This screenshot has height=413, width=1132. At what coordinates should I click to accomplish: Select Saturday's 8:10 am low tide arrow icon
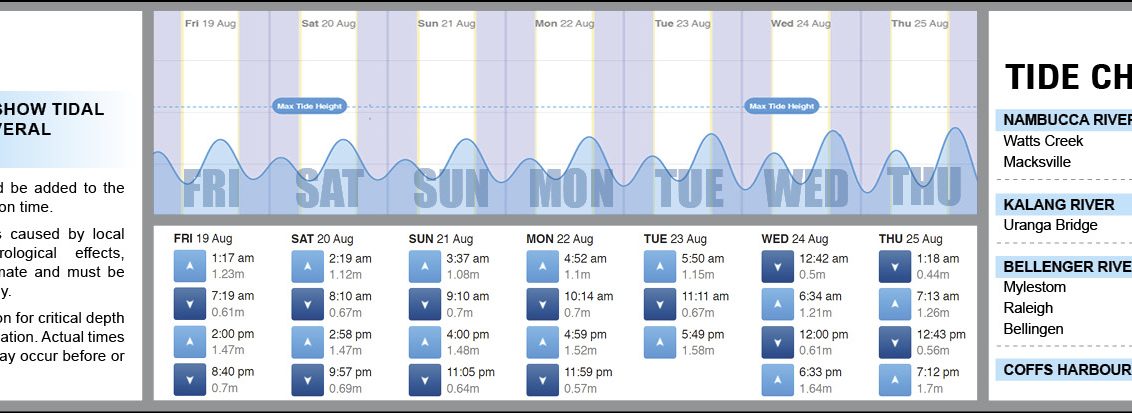tap(307, 303)
